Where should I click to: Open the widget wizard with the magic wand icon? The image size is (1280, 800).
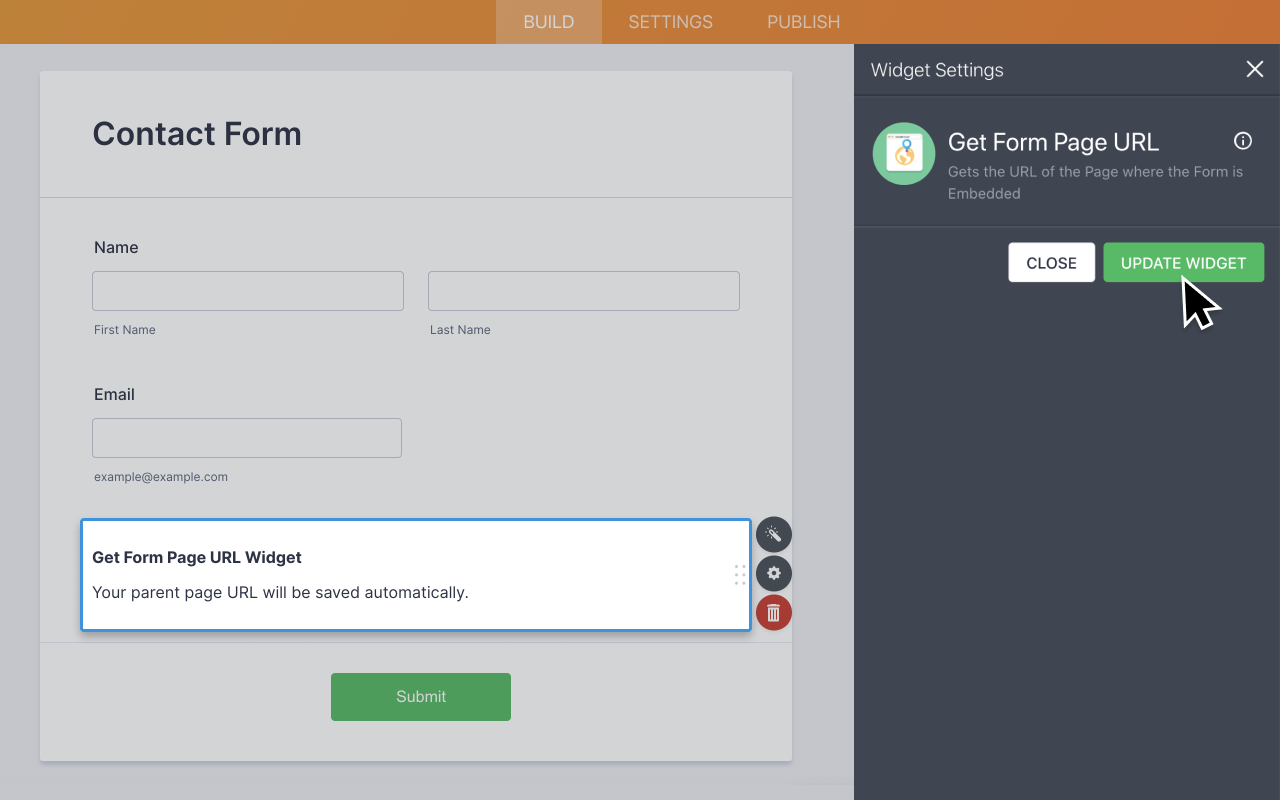pyautogui.click(x=773, y=534)
